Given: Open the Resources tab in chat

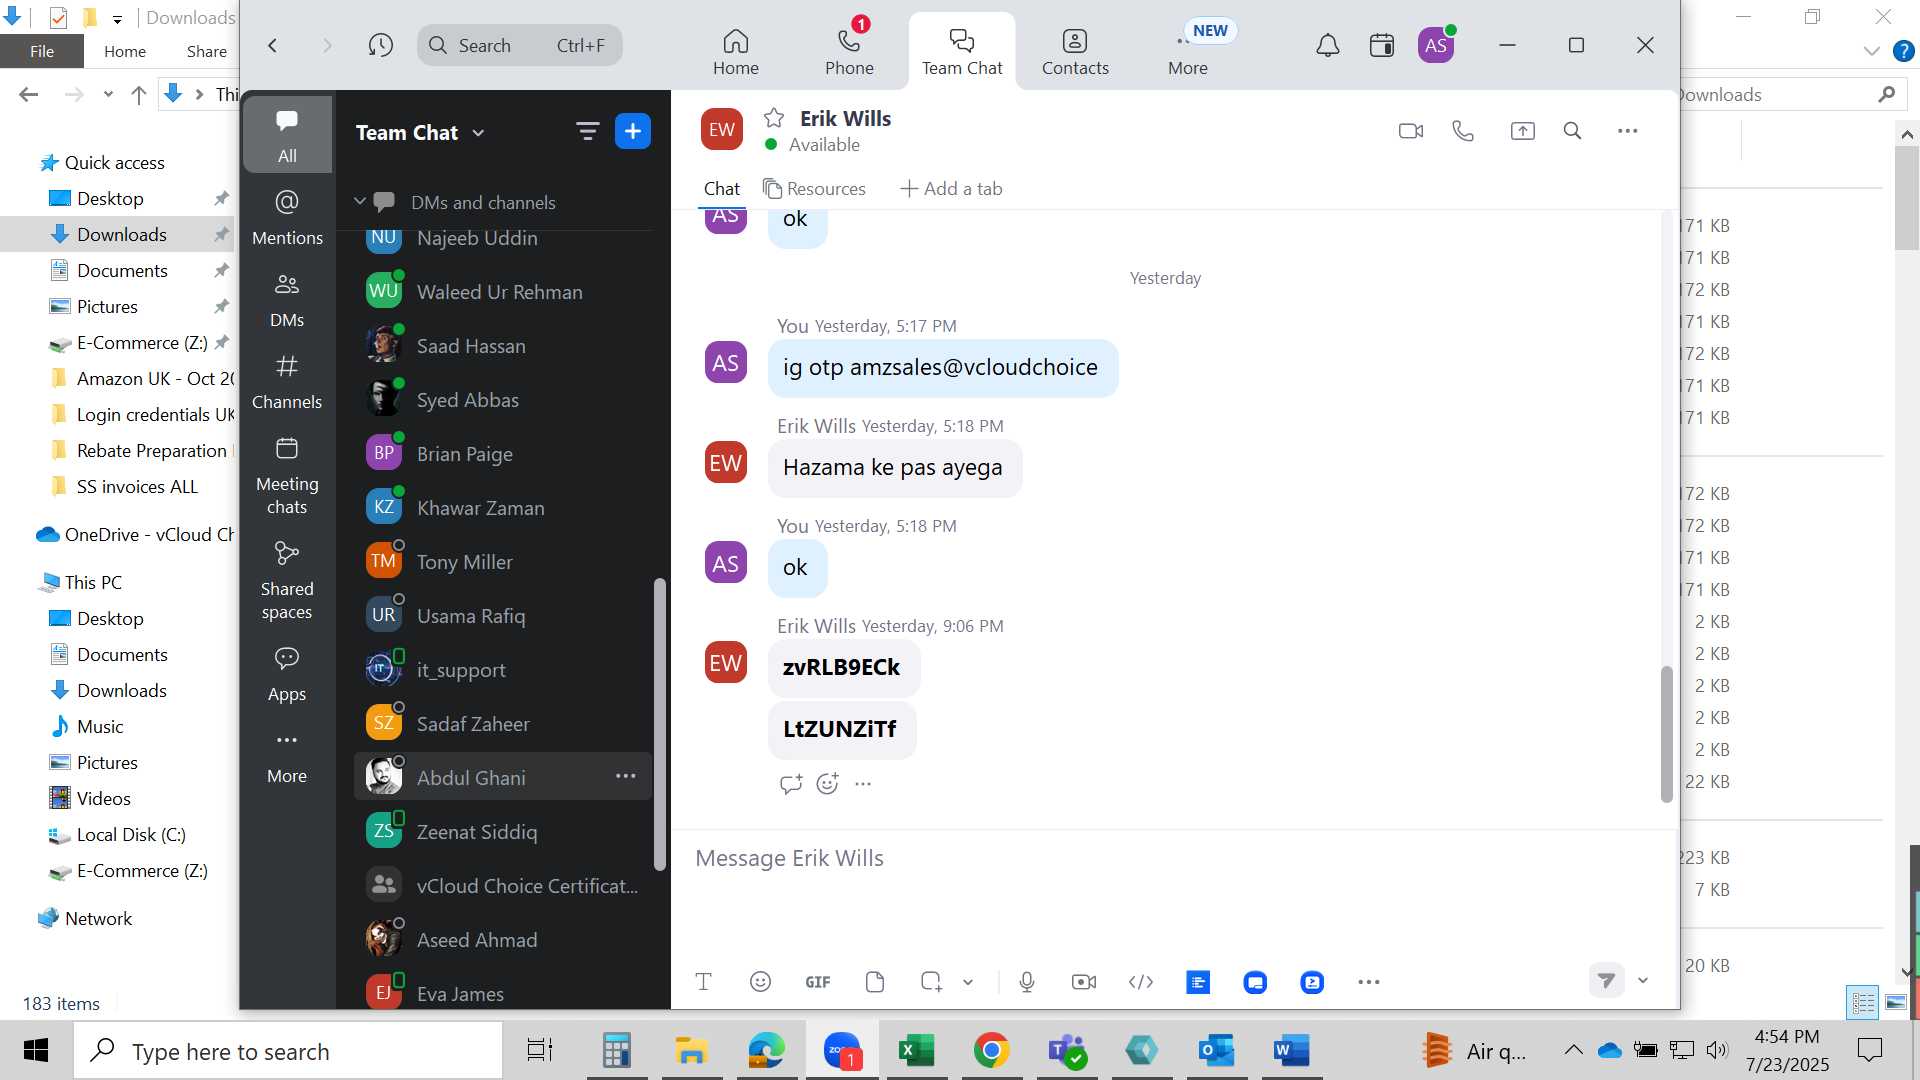Looking at the screenshot, I should tap(814, 189).
